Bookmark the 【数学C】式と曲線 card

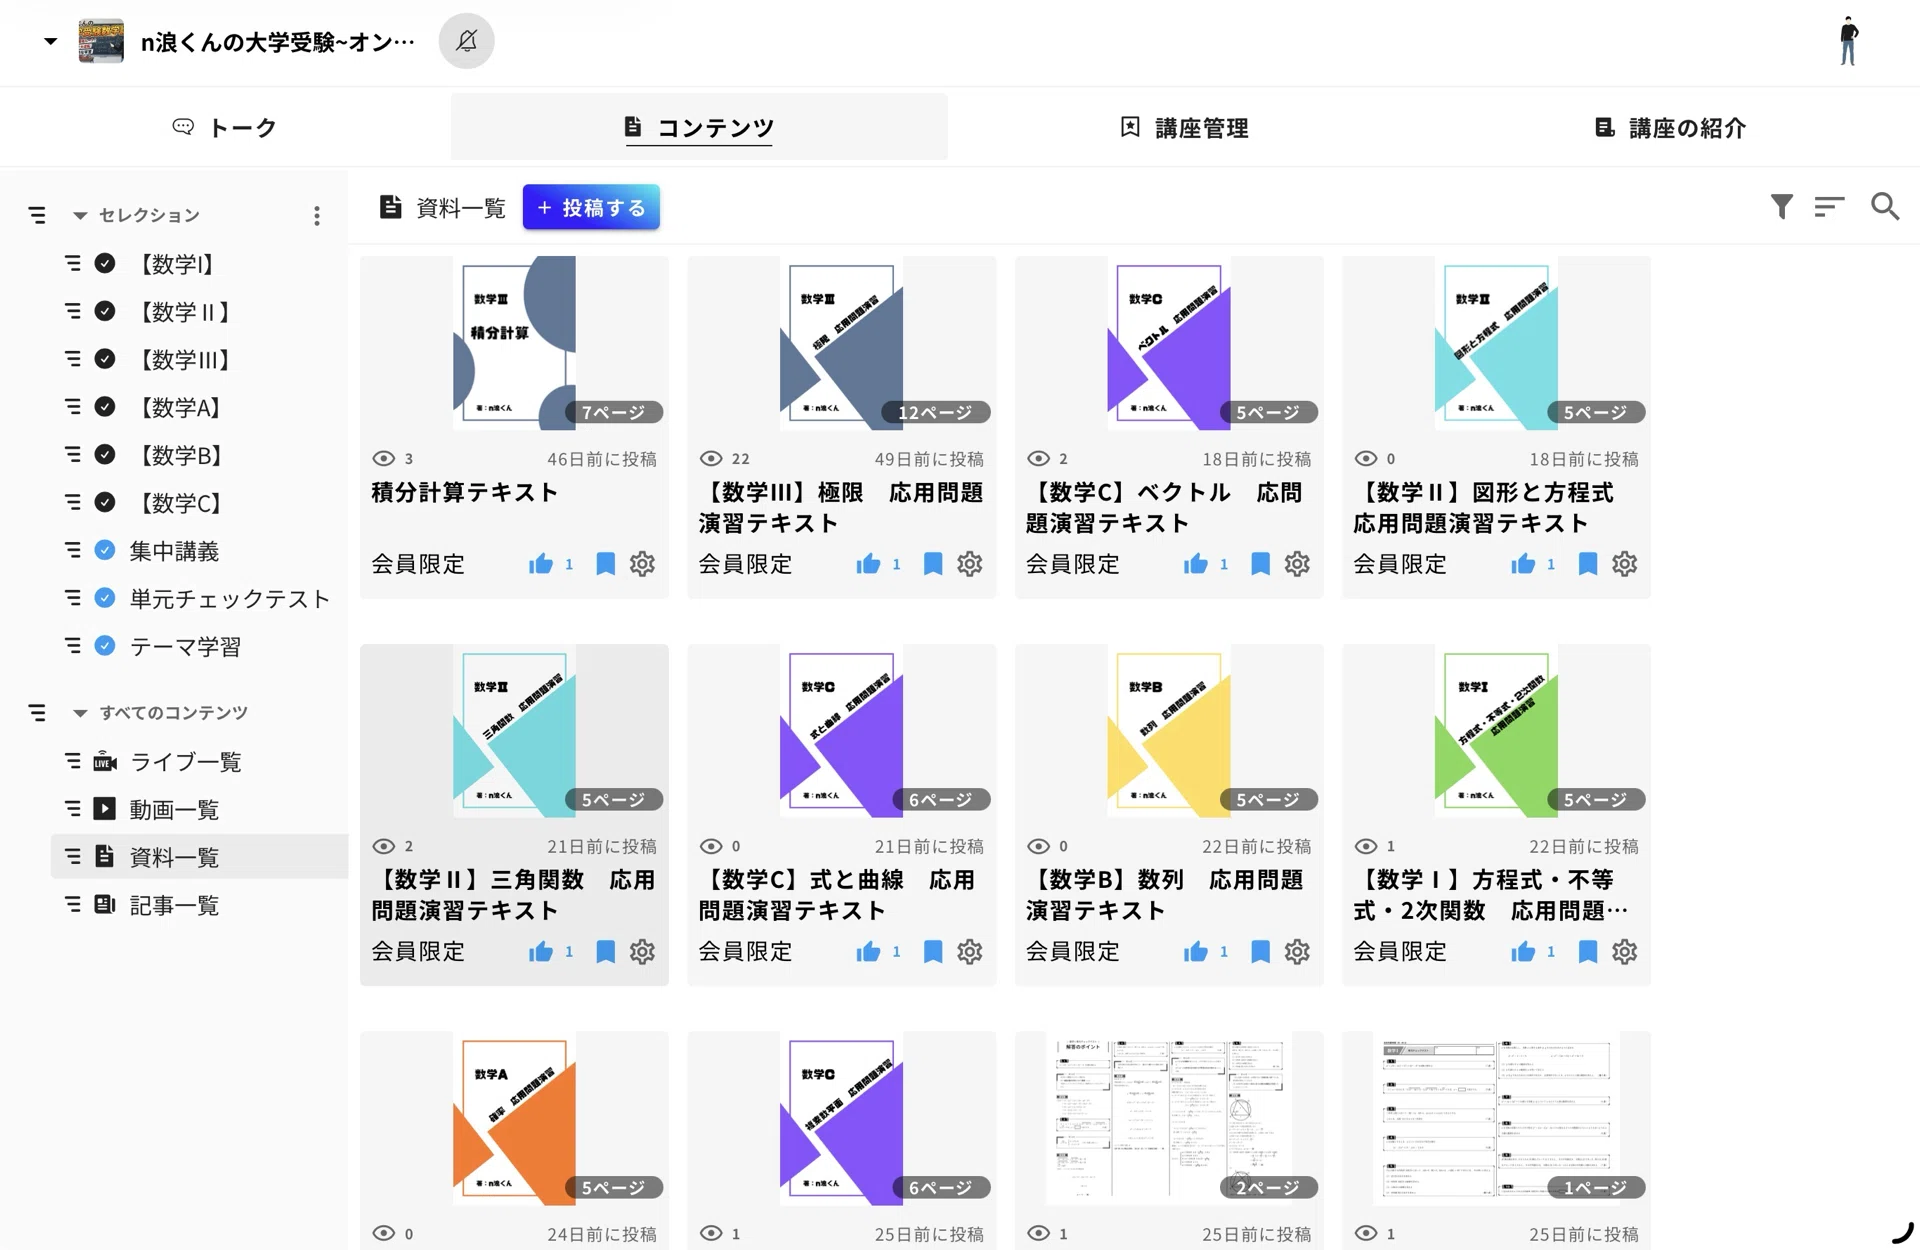932,951
